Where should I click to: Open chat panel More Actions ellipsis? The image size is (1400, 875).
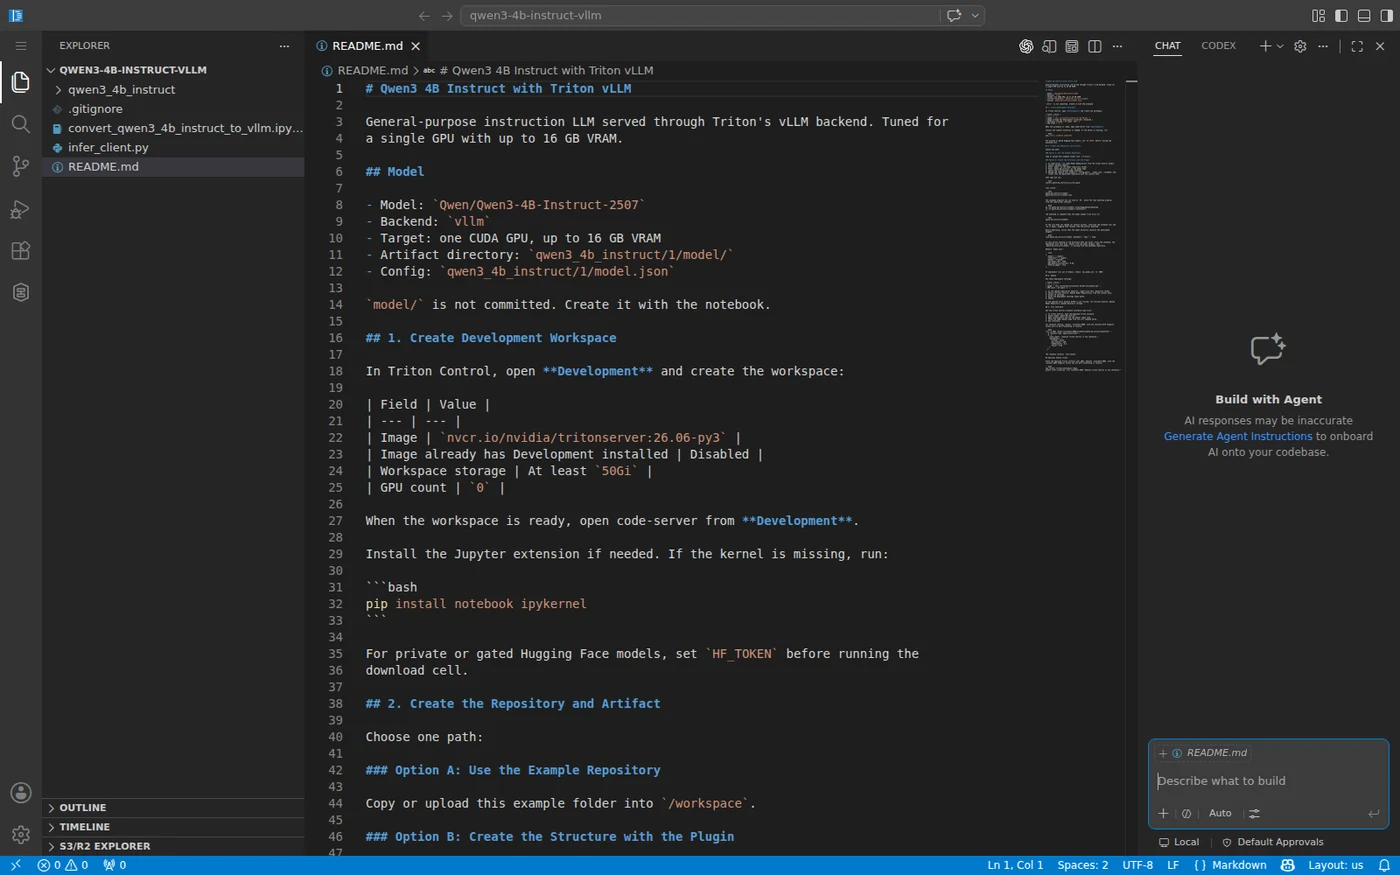(1323, 46)
